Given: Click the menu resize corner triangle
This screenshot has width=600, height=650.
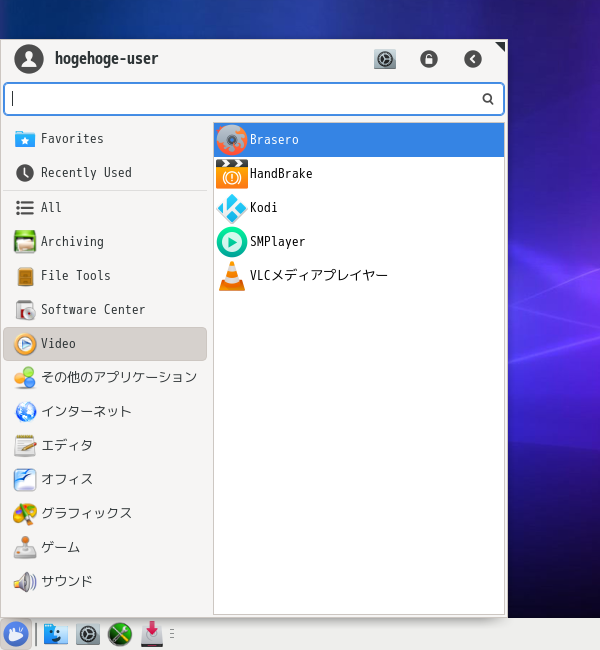Looking at the screenshot, I should [x=500, y=46].
